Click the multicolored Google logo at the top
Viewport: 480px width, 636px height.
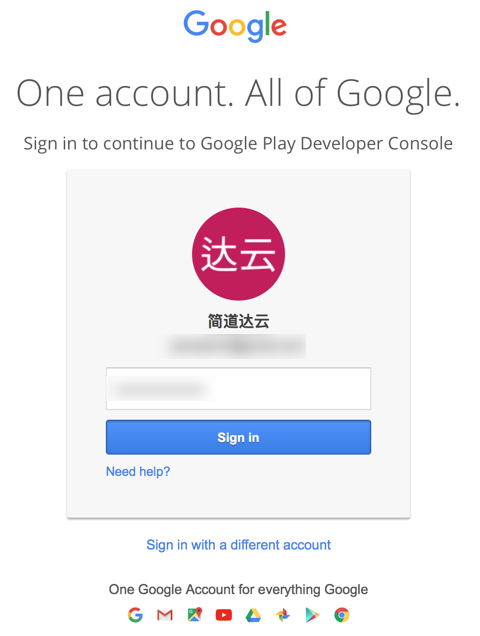click(235, 26)
